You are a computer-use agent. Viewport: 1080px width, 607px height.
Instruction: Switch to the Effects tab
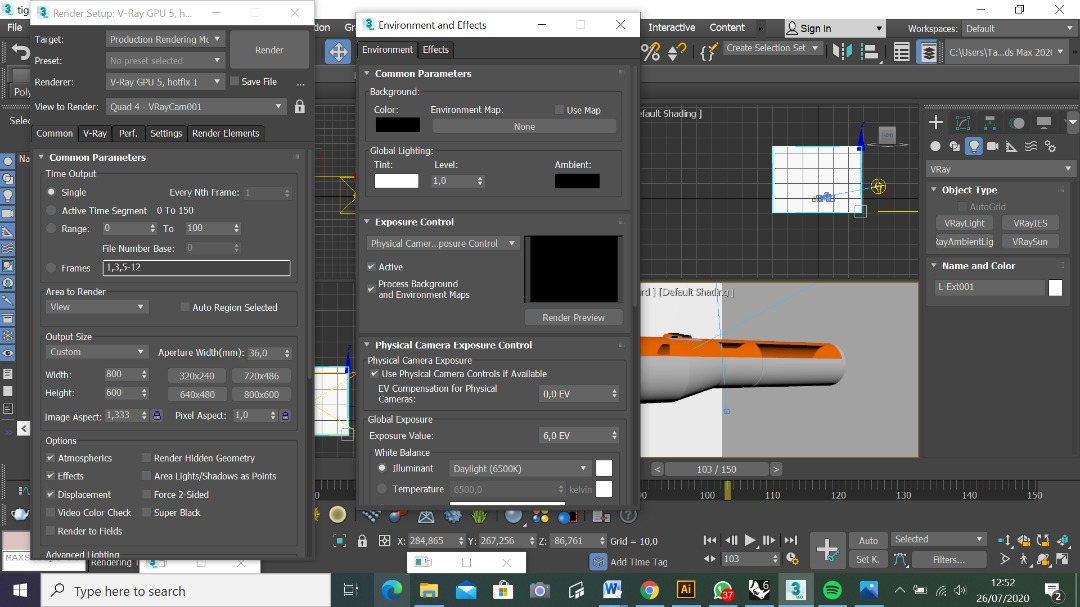(x=435, y=50)
